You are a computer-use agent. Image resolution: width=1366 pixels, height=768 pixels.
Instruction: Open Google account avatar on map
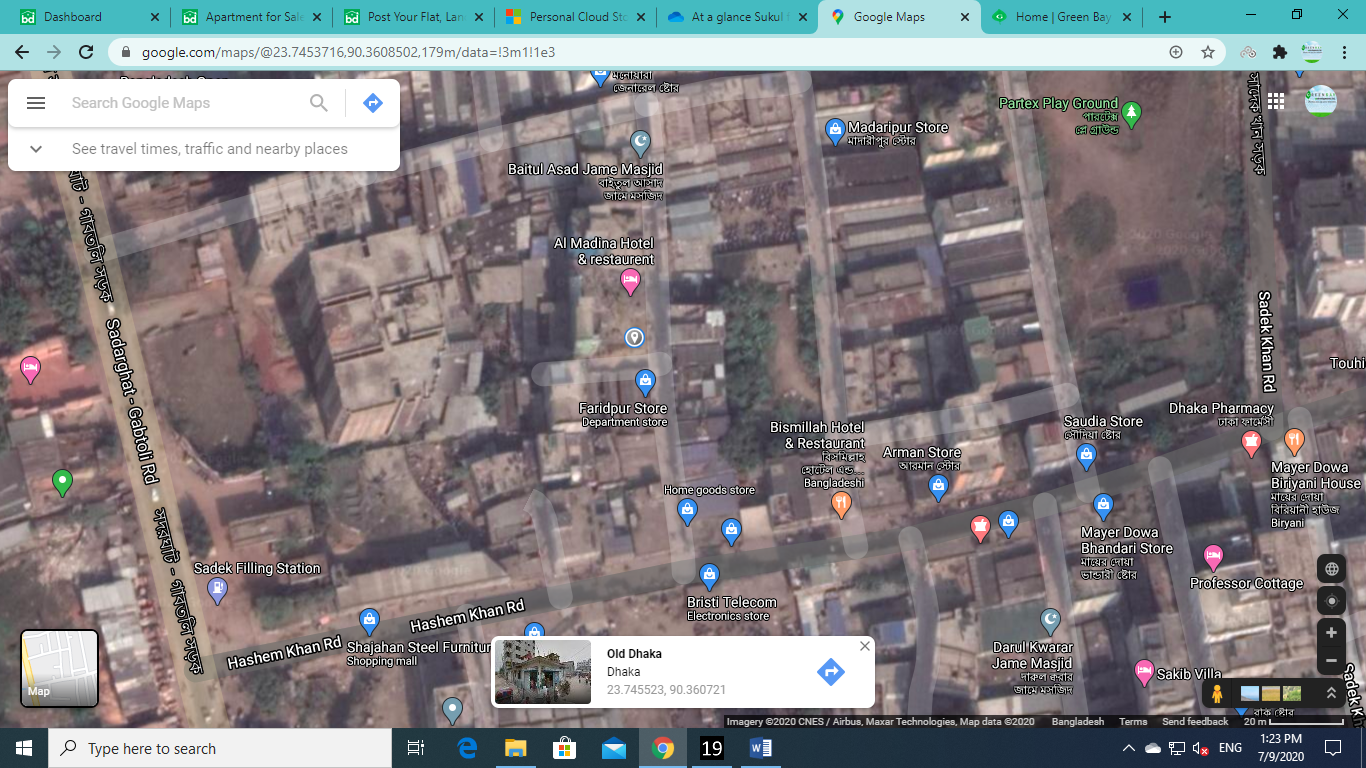[1321, 101]
